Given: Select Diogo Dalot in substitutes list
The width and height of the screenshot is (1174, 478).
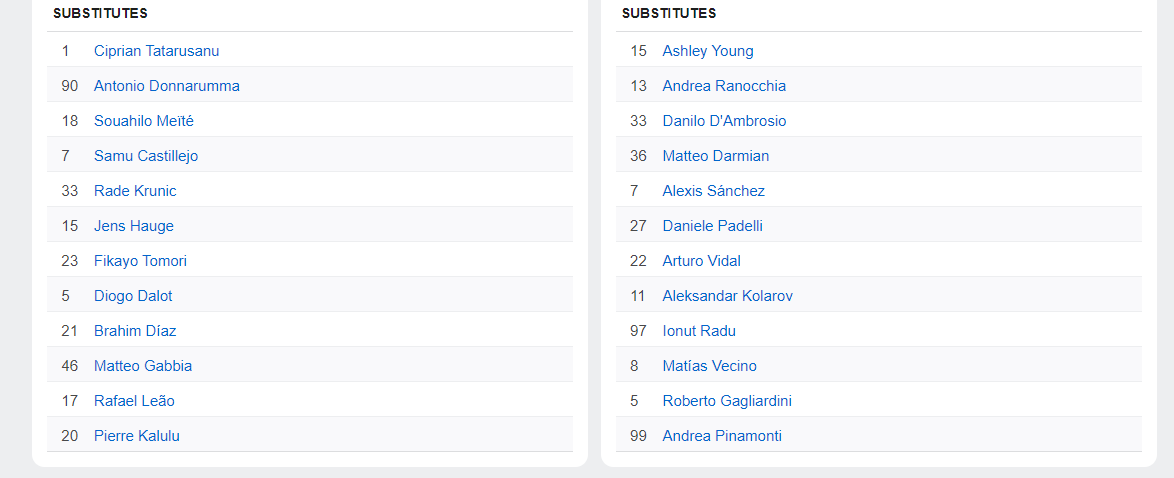Looking at the screenshot, I should coord(133,296).
